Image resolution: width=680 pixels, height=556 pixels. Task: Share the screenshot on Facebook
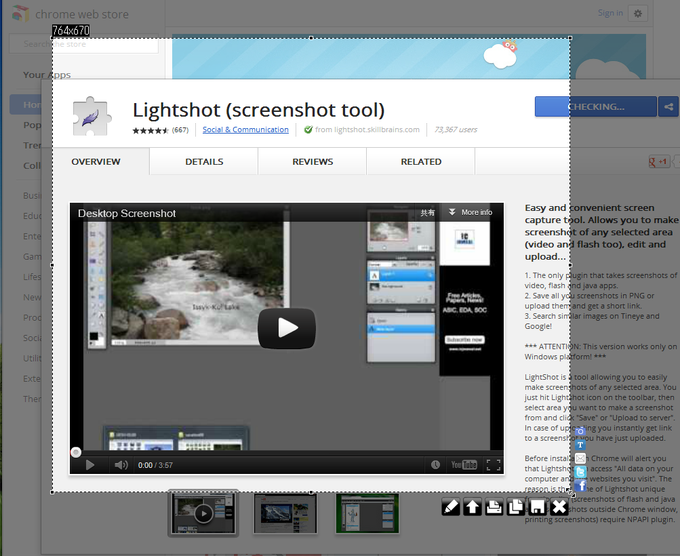click(x=580, y=486)
